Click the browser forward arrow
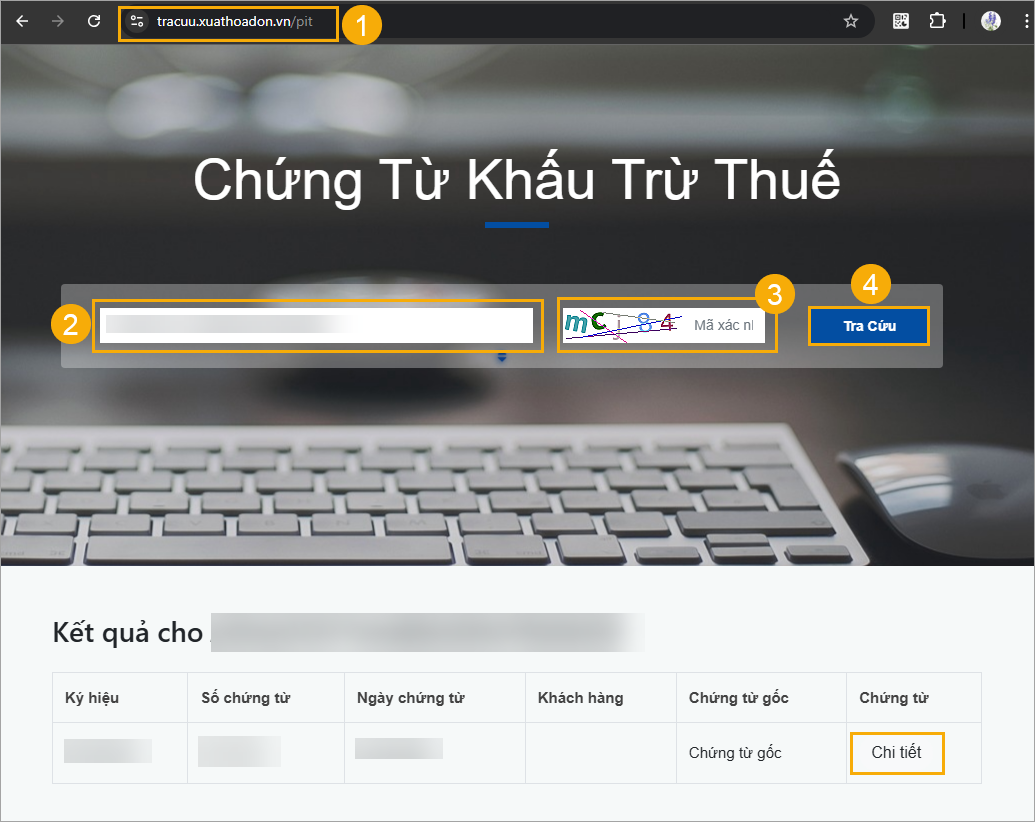This screenshot has width=1035, height=822. 58,21
